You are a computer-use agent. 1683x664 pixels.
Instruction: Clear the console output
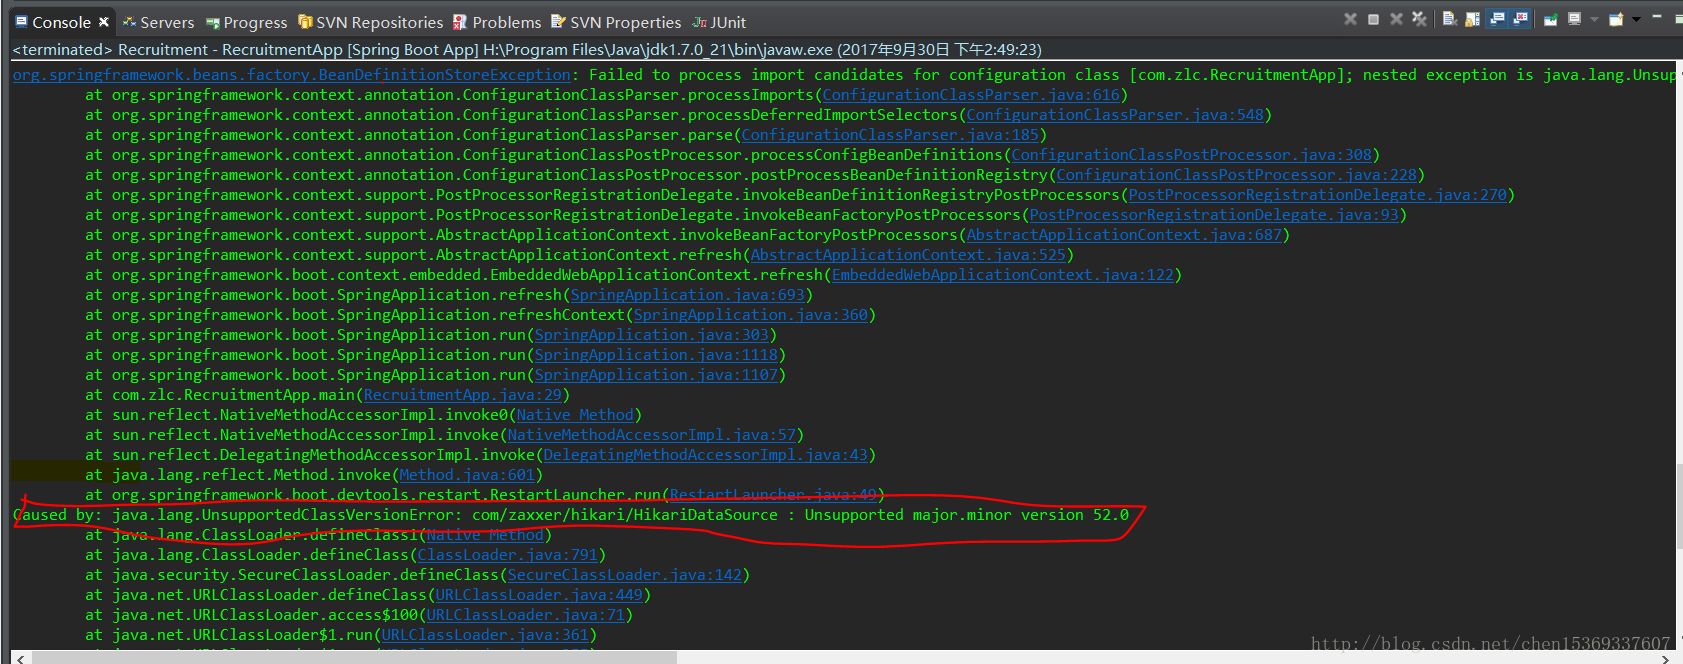[x=1449, y=19]
